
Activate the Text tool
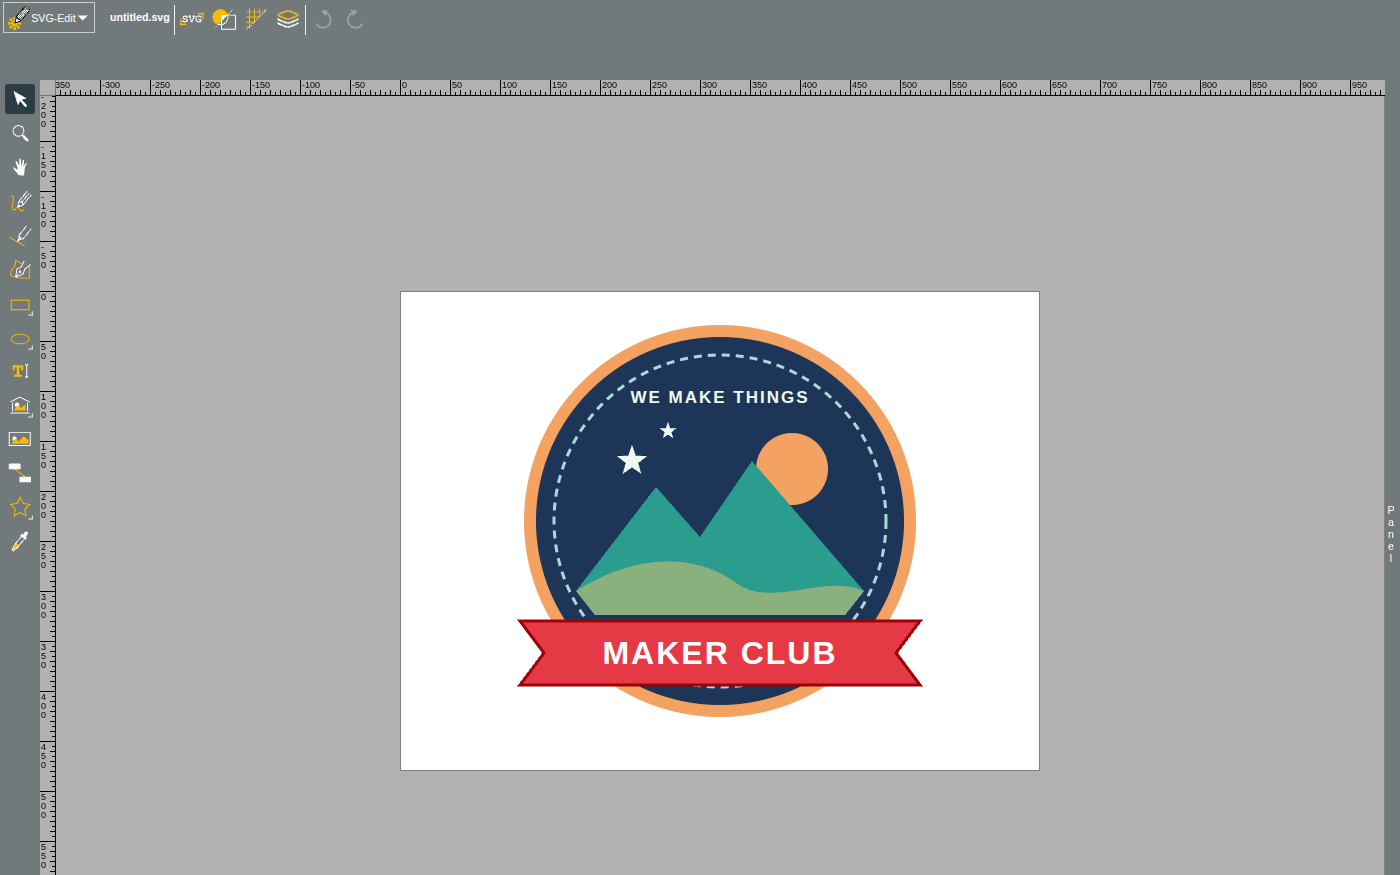click(x=20, y=371)
